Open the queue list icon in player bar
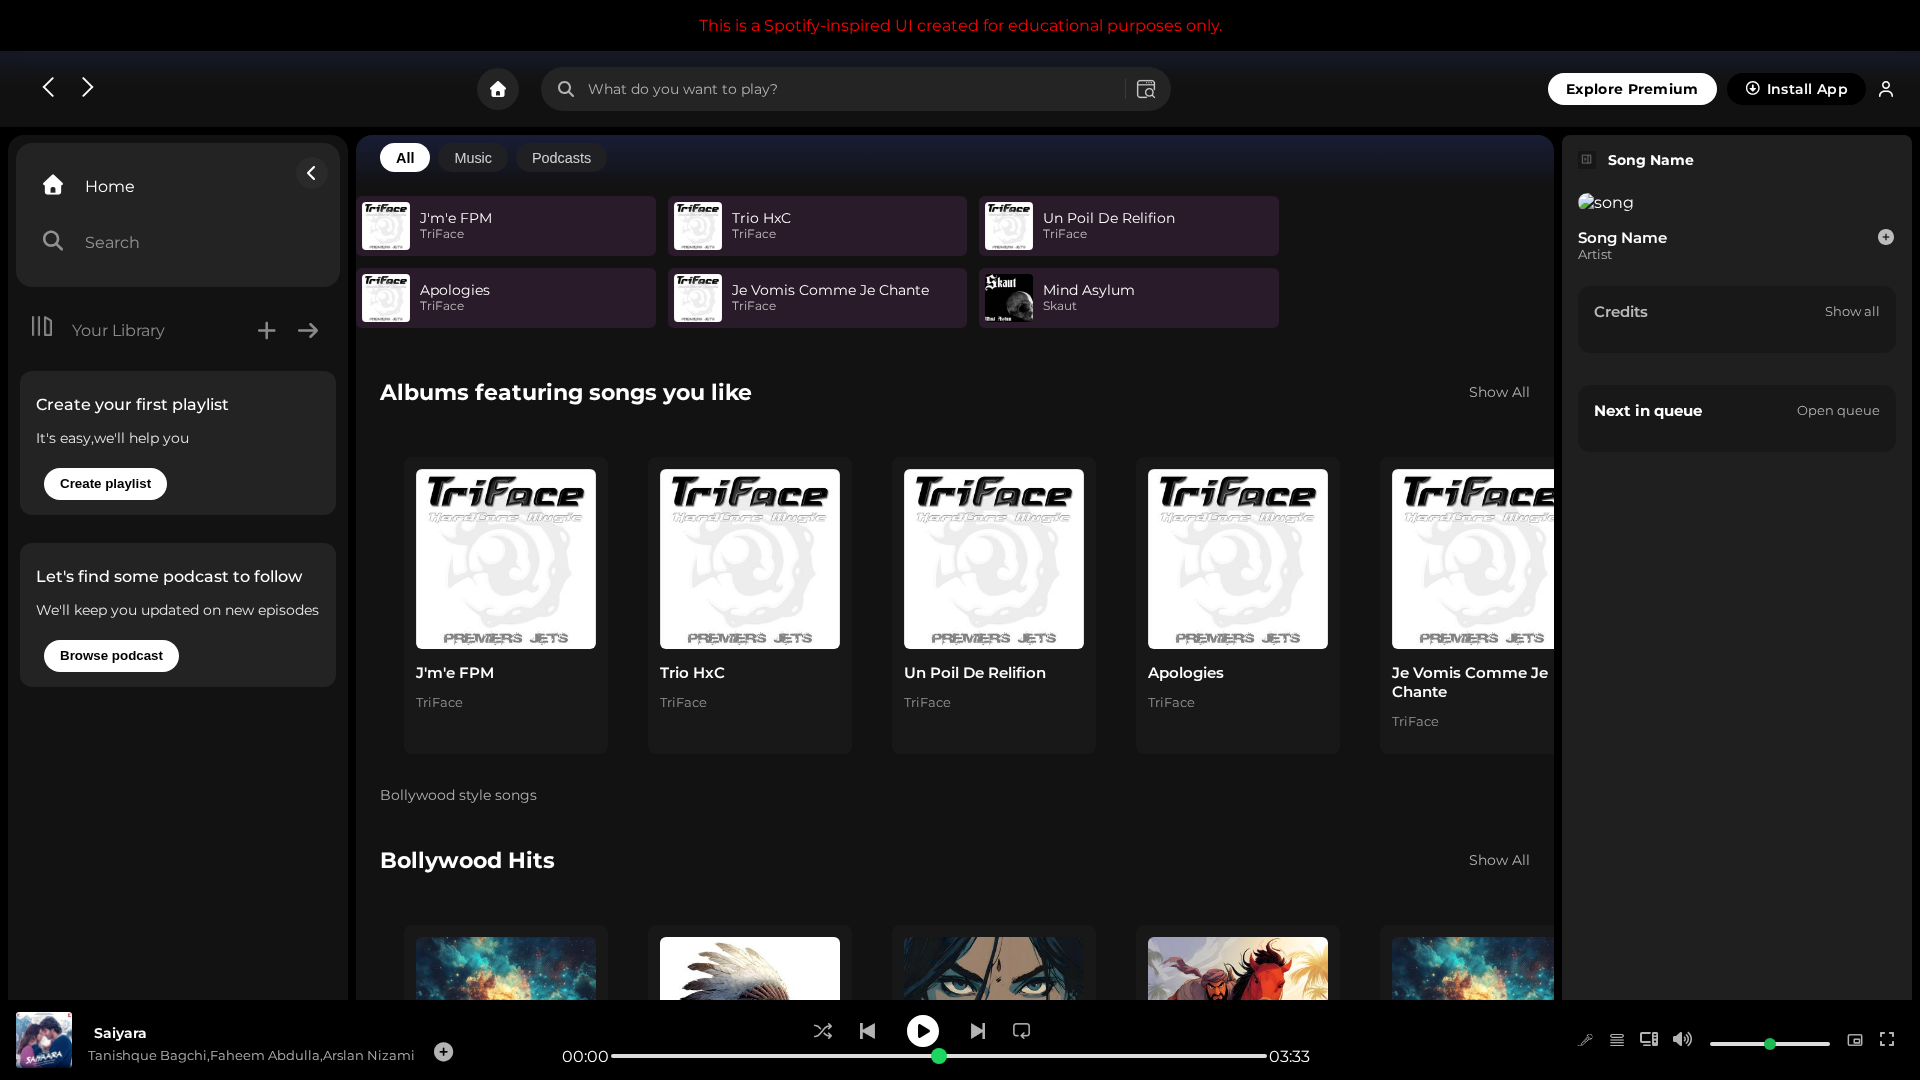Viewport: 1920px width, 1080px height. [1617, 1040]
